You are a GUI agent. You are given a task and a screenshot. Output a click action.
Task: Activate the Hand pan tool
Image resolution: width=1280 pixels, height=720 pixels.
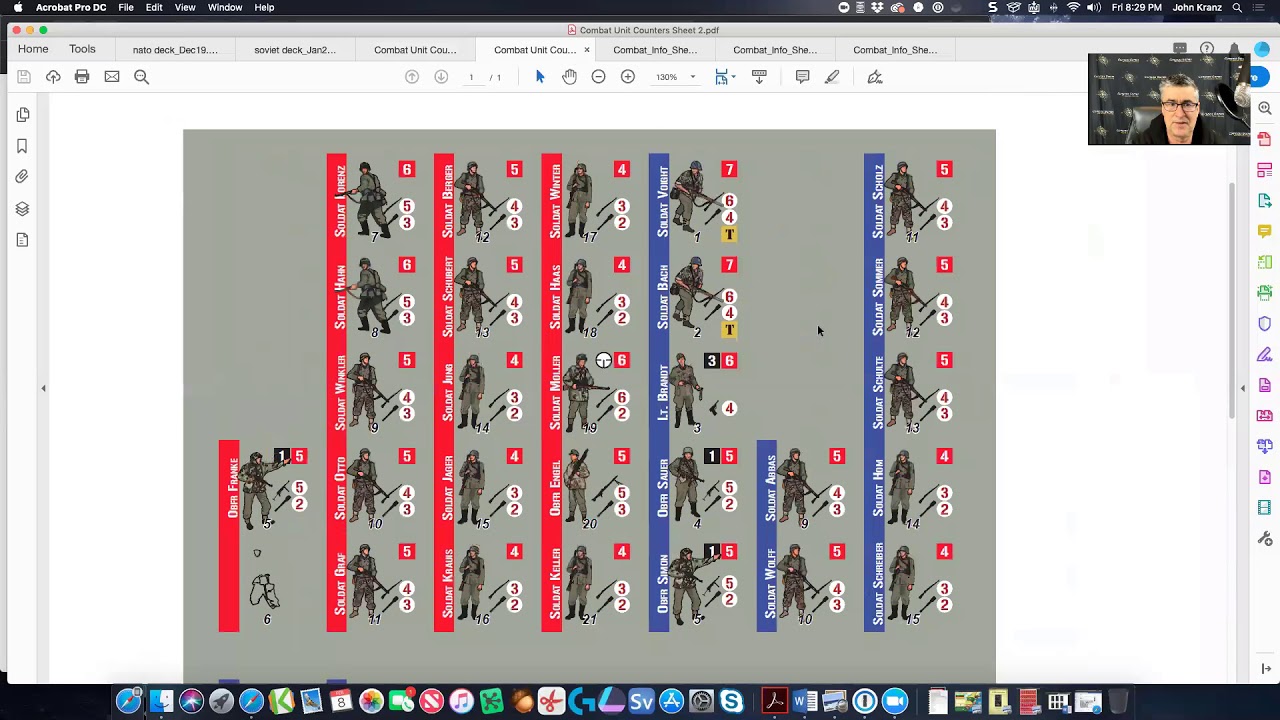point(569,77)
